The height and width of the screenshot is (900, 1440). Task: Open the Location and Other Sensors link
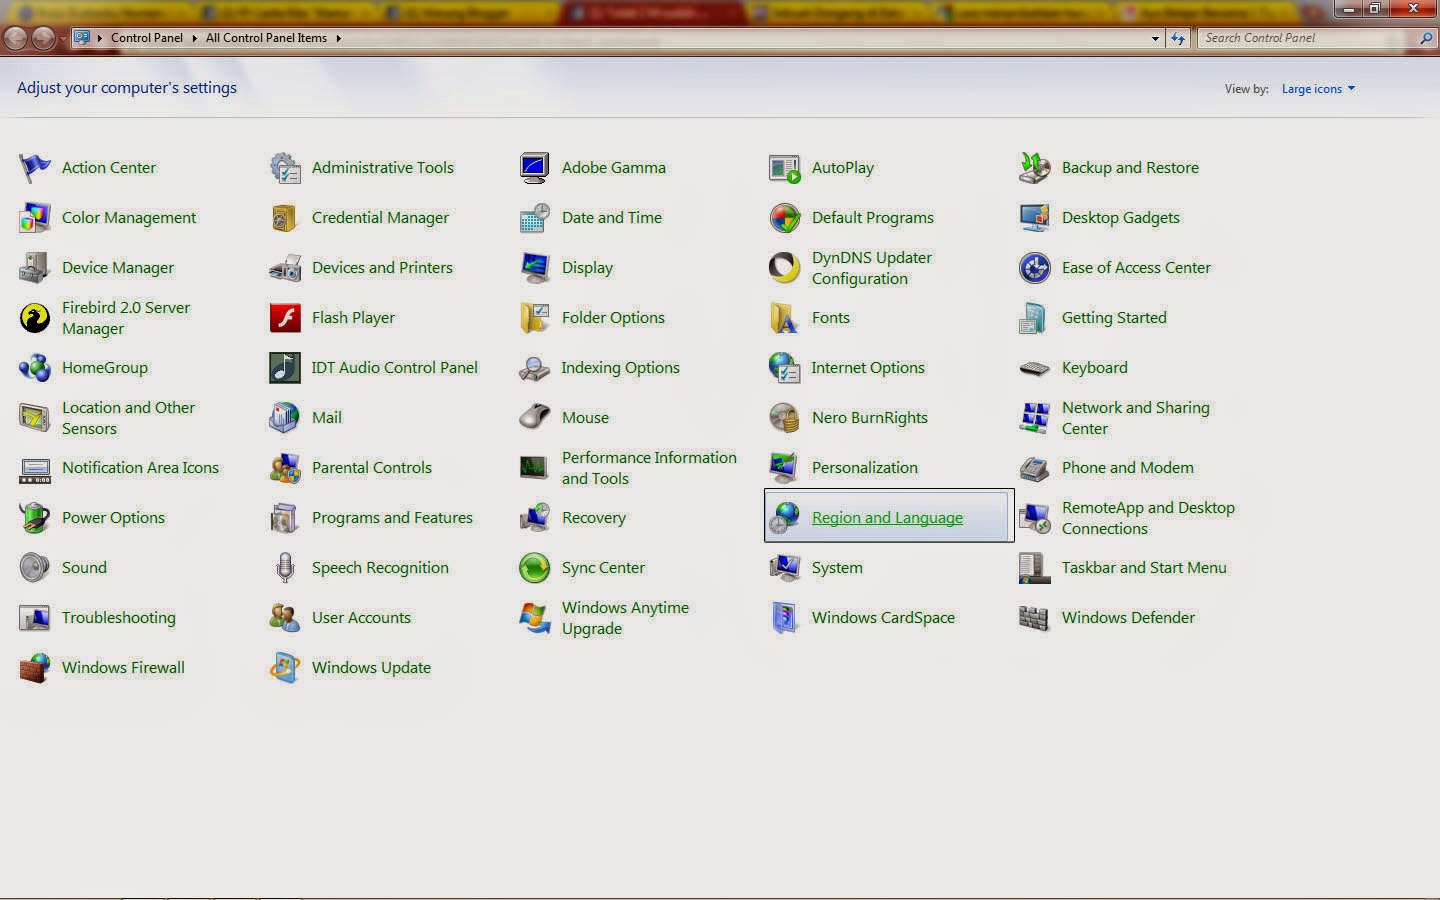pos(128,418)
